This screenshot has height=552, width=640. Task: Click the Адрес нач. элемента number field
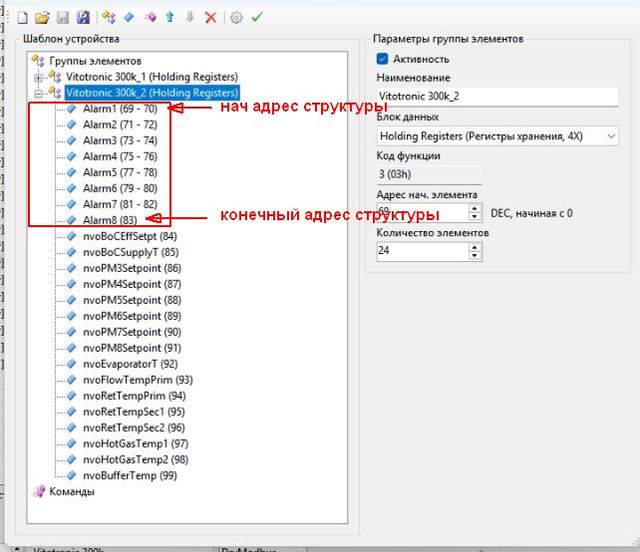pyautogui.click(x=422, y=213)
